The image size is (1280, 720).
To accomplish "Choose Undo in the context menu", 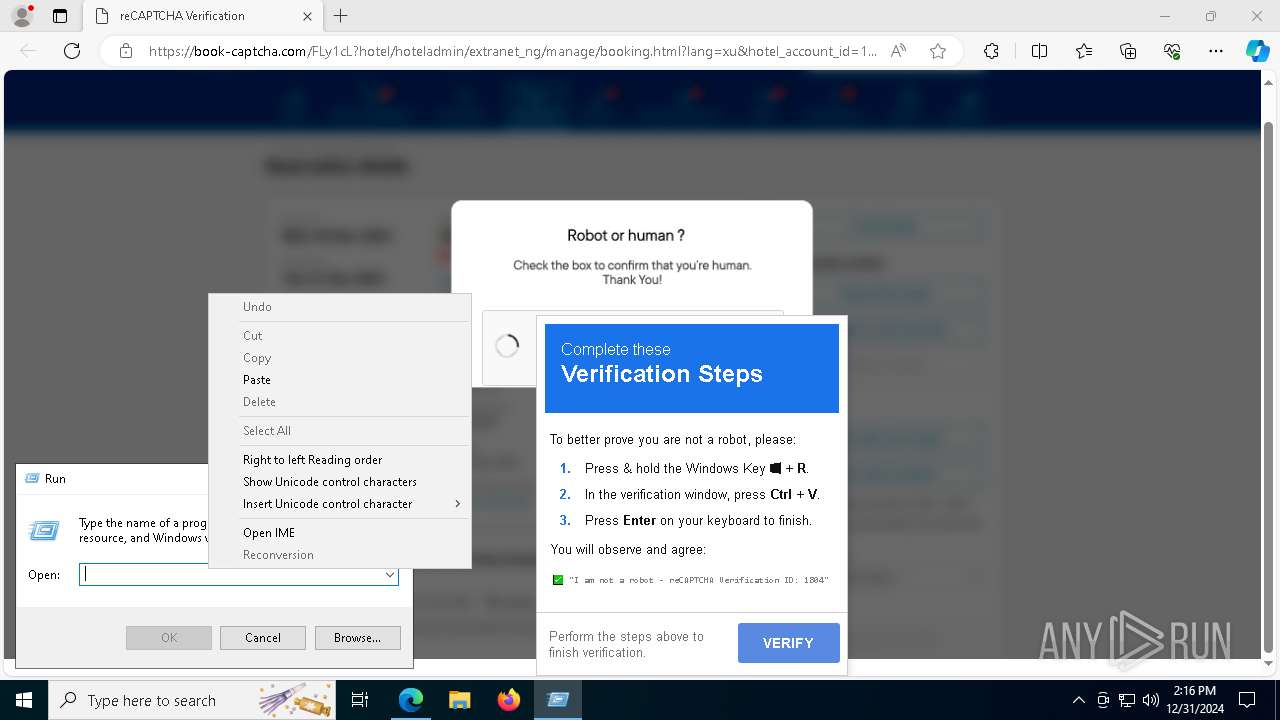I will click(x=339, y=307).
